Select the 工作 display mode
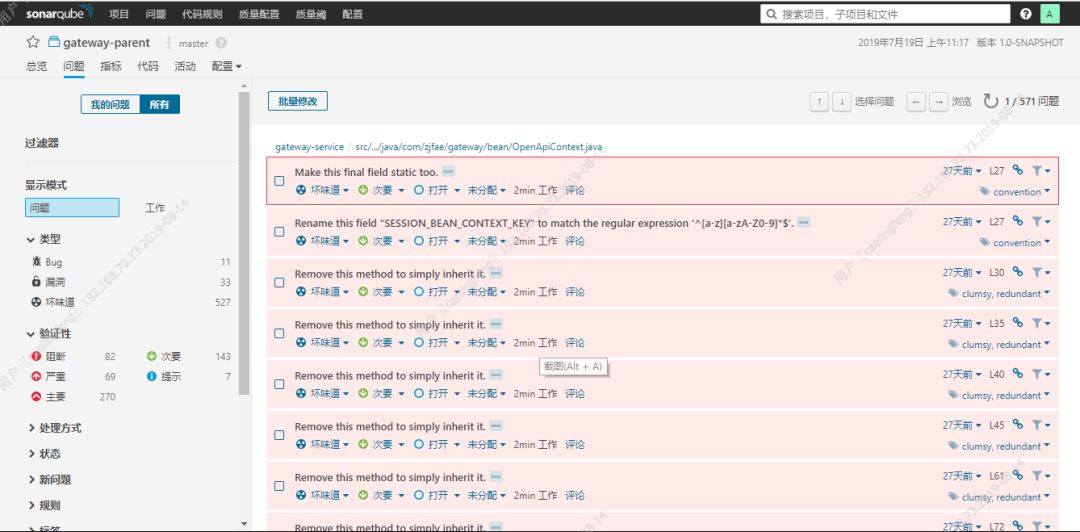Image resolution: width=1080 pixels, height=532 pixels. 155,207
